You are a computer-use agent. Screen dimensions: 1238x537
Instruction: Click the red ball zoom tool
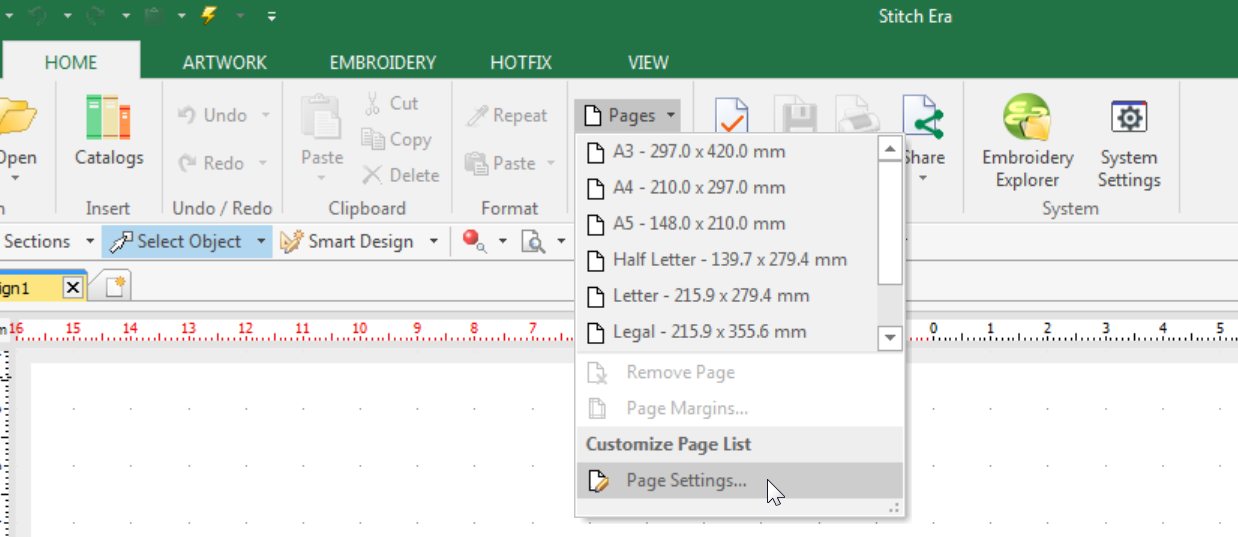point(474,241)
